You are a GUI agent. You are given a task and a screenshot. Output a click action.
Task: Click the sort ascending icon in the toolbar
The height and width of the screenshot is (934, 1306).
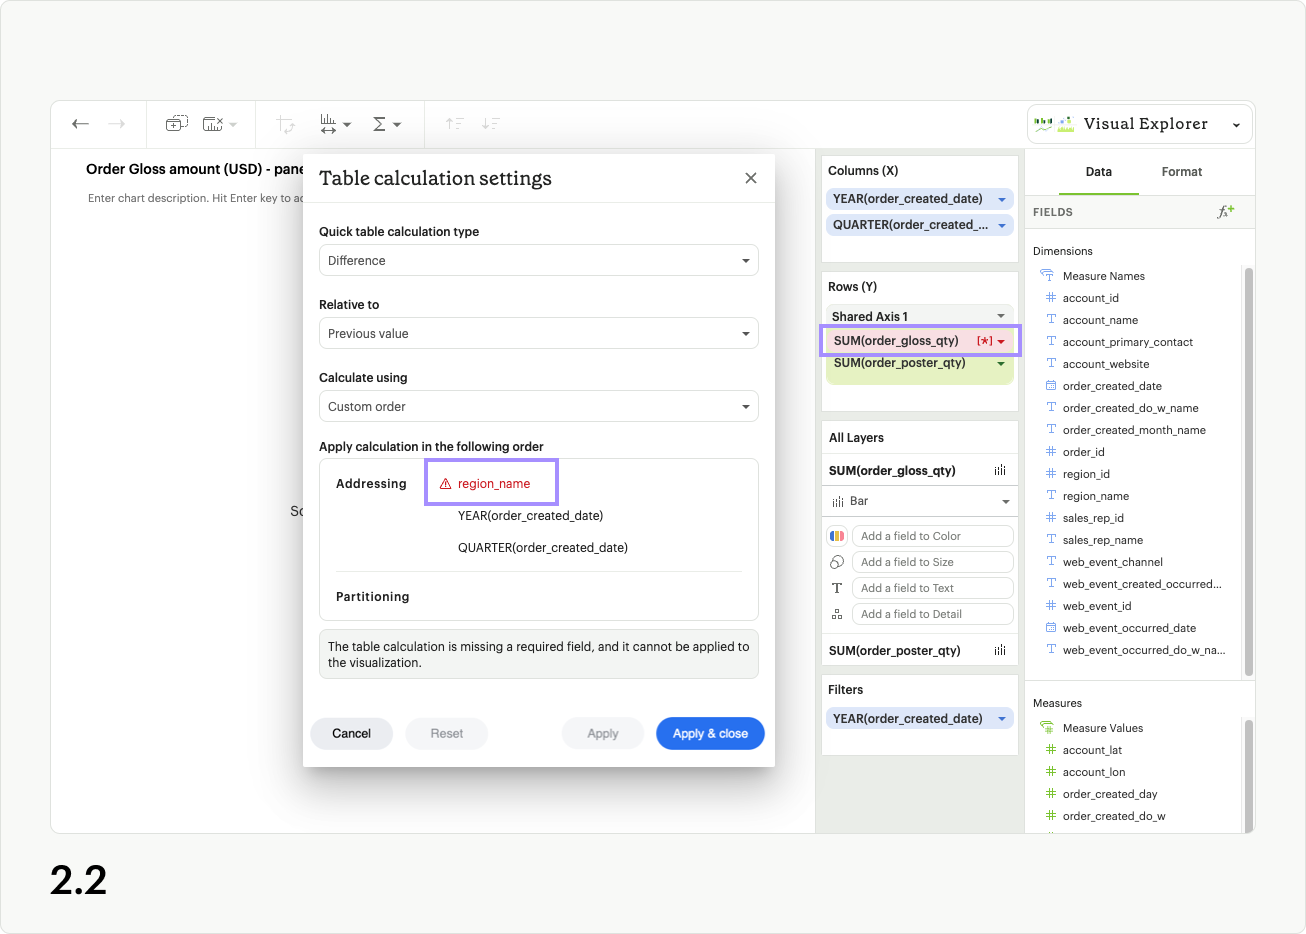pyautogui.click(x=455, y=124)
